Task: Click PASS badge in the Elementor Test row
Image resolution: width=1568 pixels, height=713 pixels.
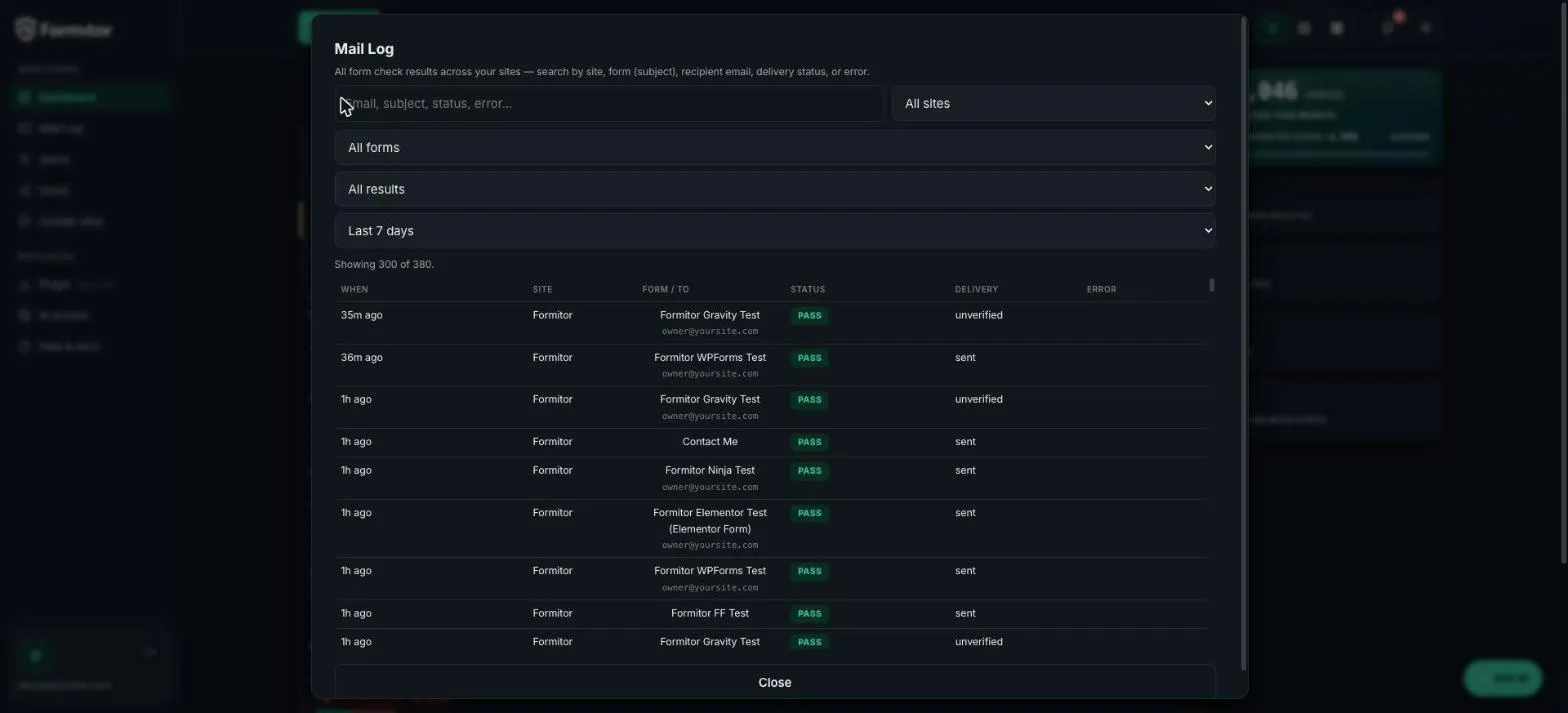Action: click(809, 513)
